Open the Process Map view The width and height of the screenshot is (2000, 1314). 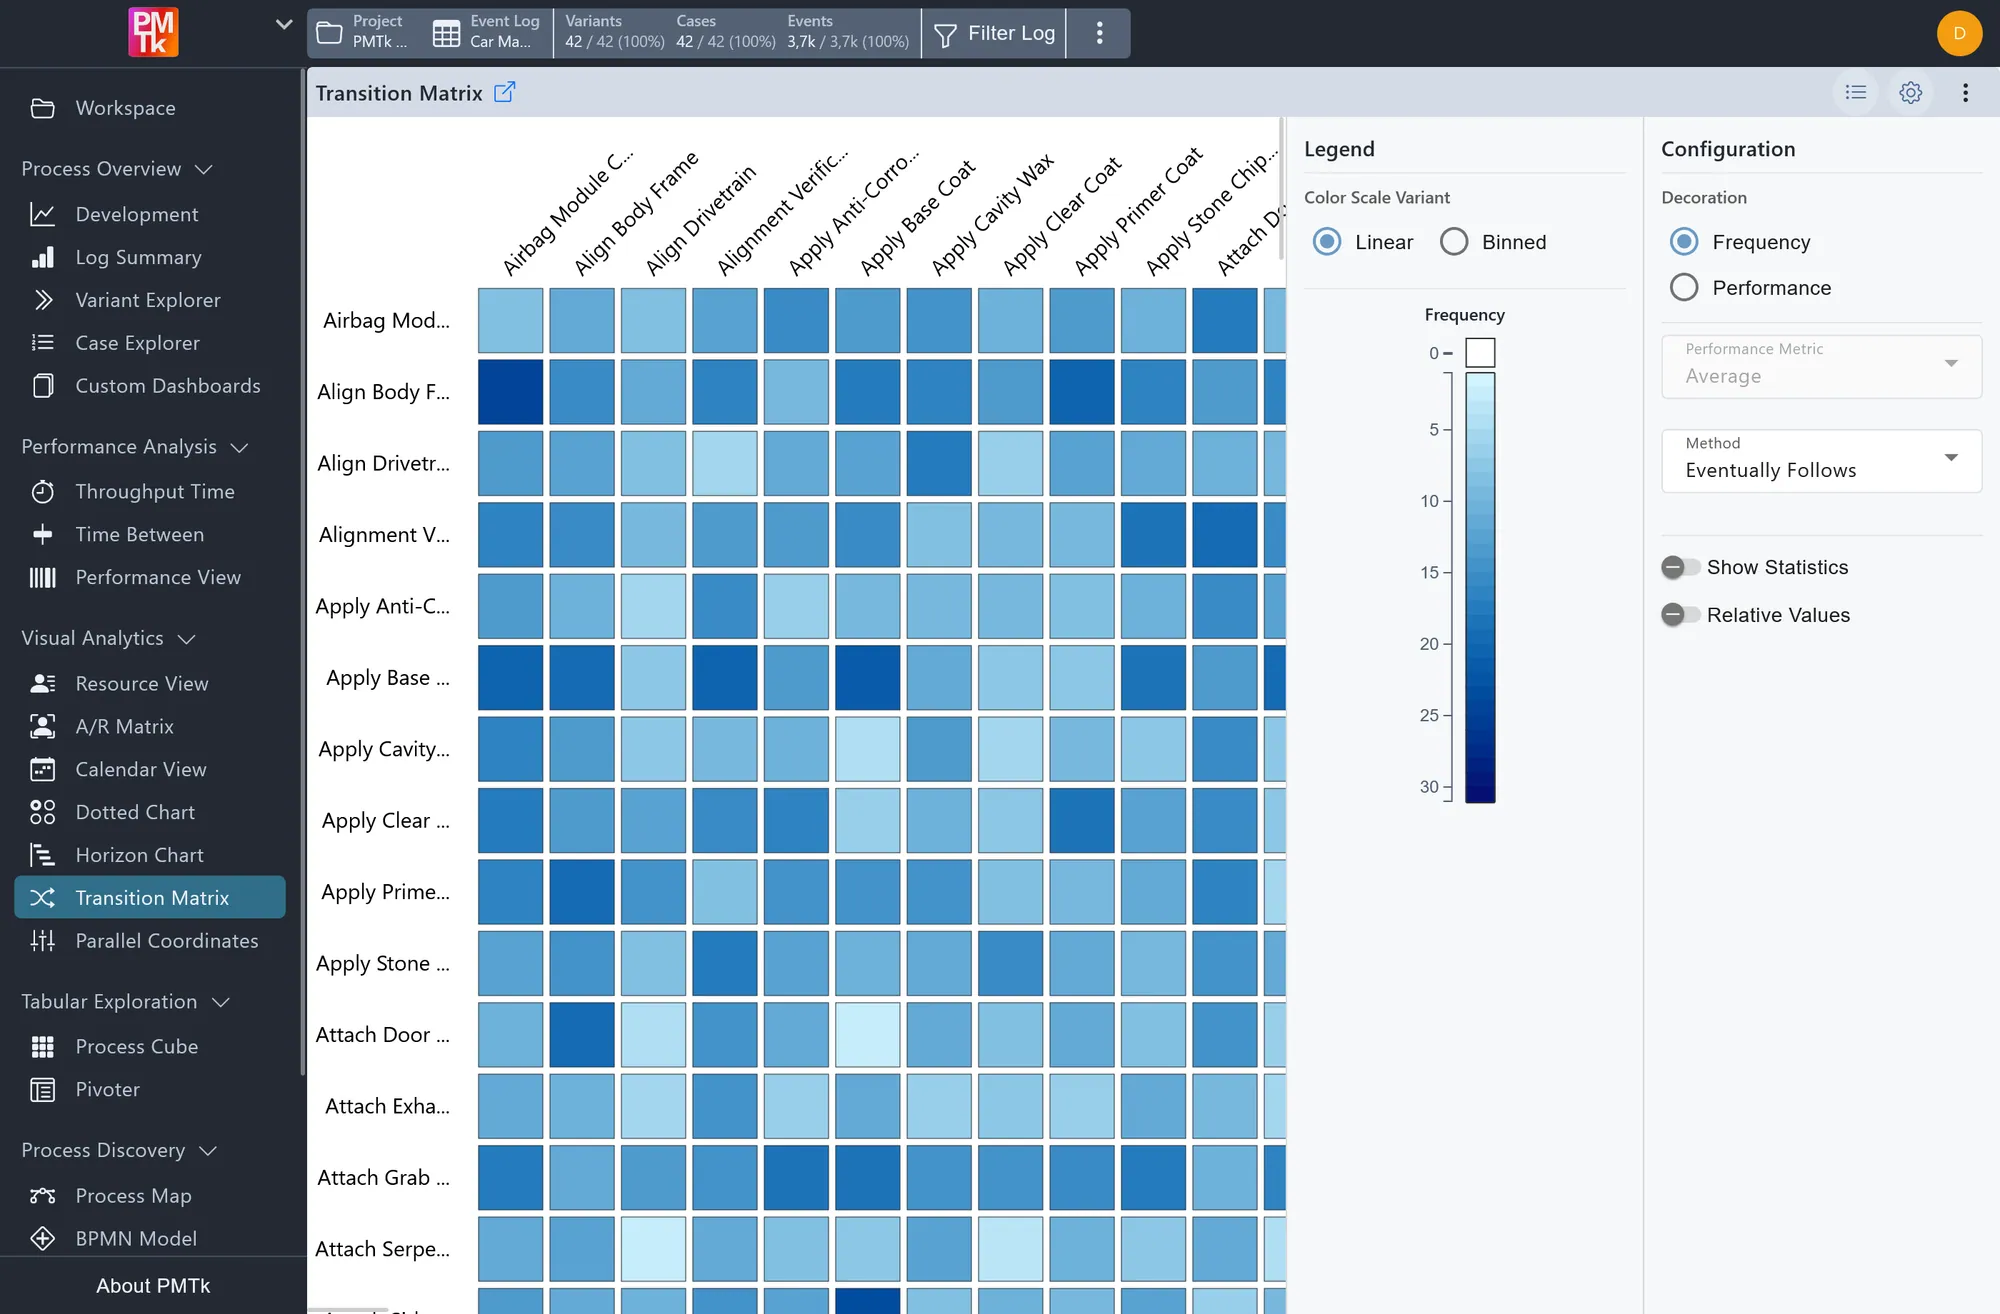point(134,1195)
